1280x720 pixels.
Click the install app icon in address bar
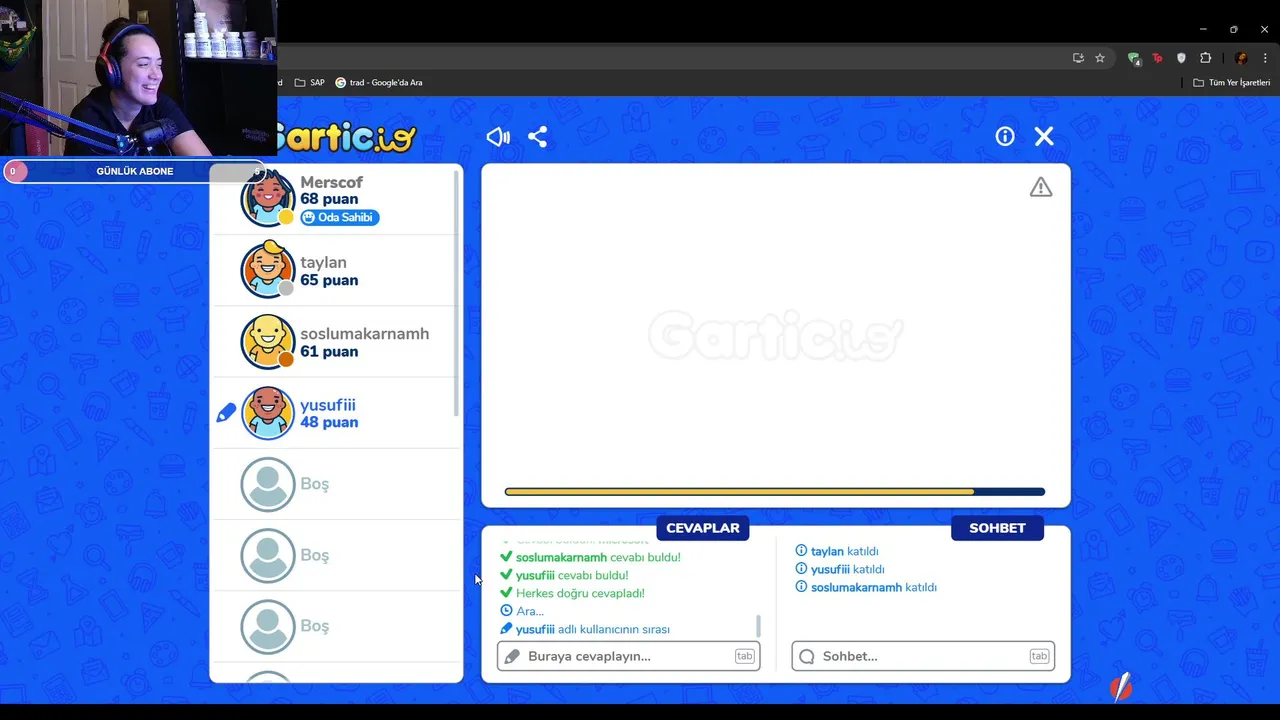(x=1078, y=58)
